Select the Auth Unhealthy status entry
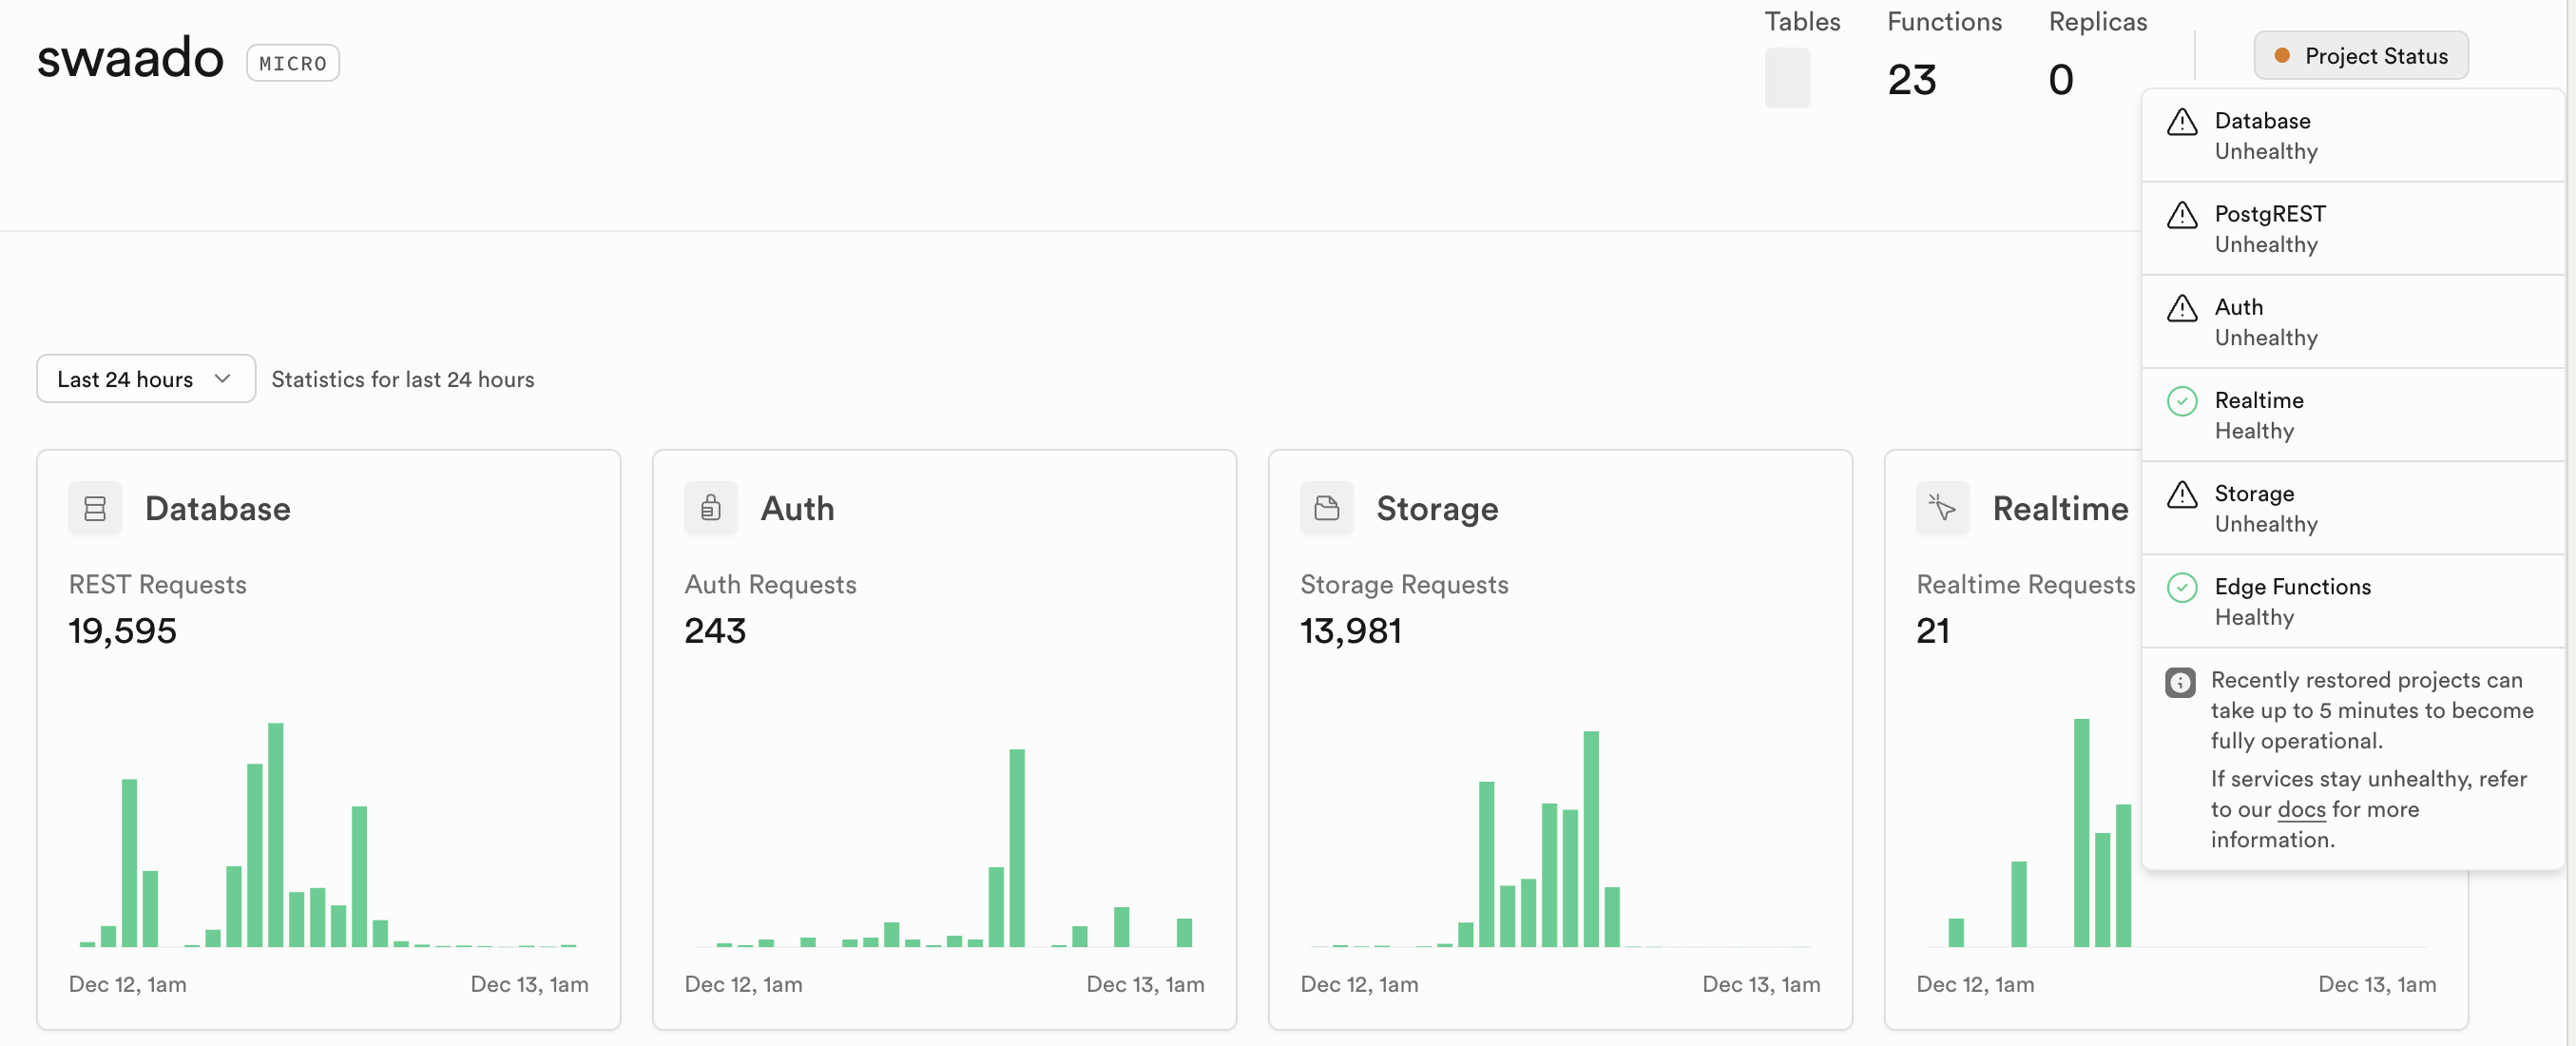This screenshot has height=1046, width=2576. click(x=2265, y=322)
